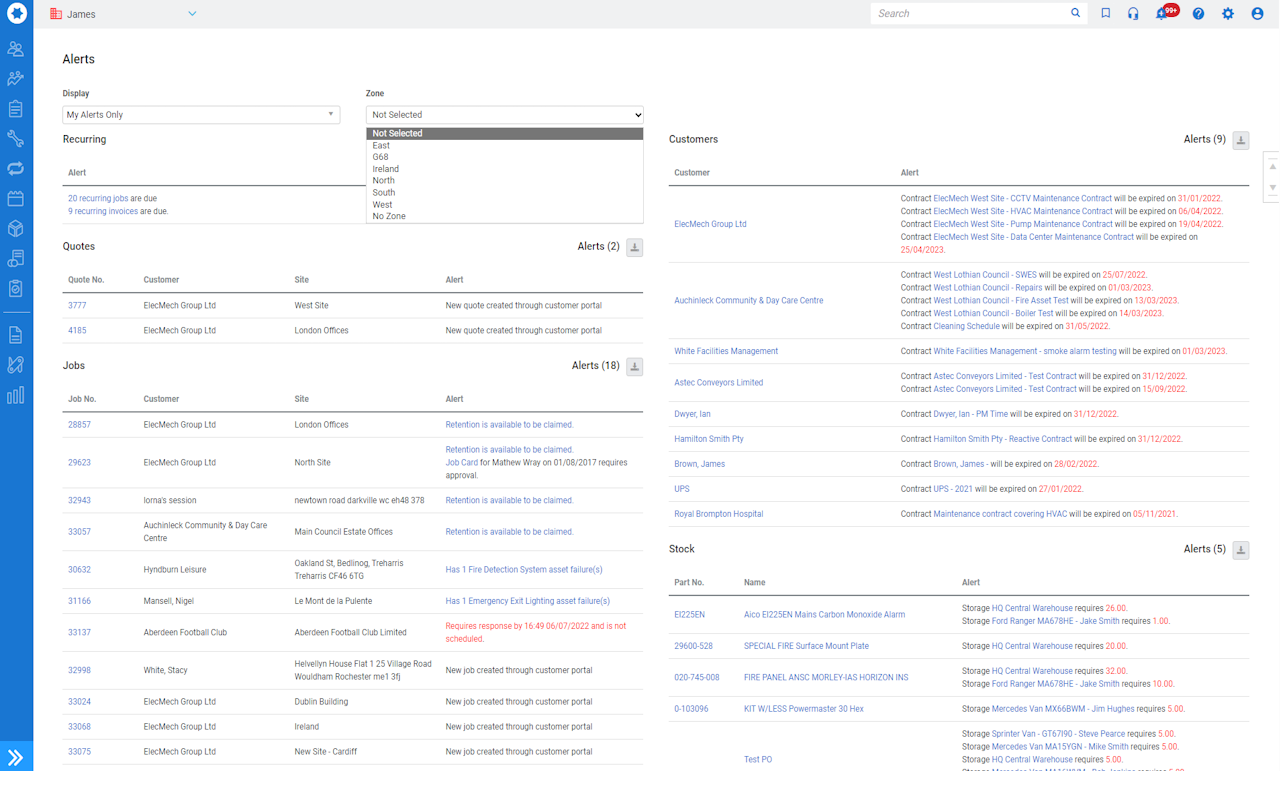Open the Royal Brompton Hospital customer link
The width and height of the screenshot is (1280, 800).
point(719,514)
